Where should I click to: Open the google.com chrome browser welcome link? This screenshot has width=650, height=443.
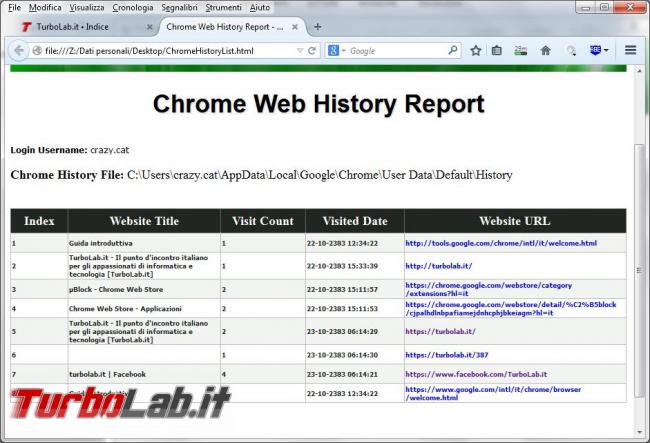[493, 393]
